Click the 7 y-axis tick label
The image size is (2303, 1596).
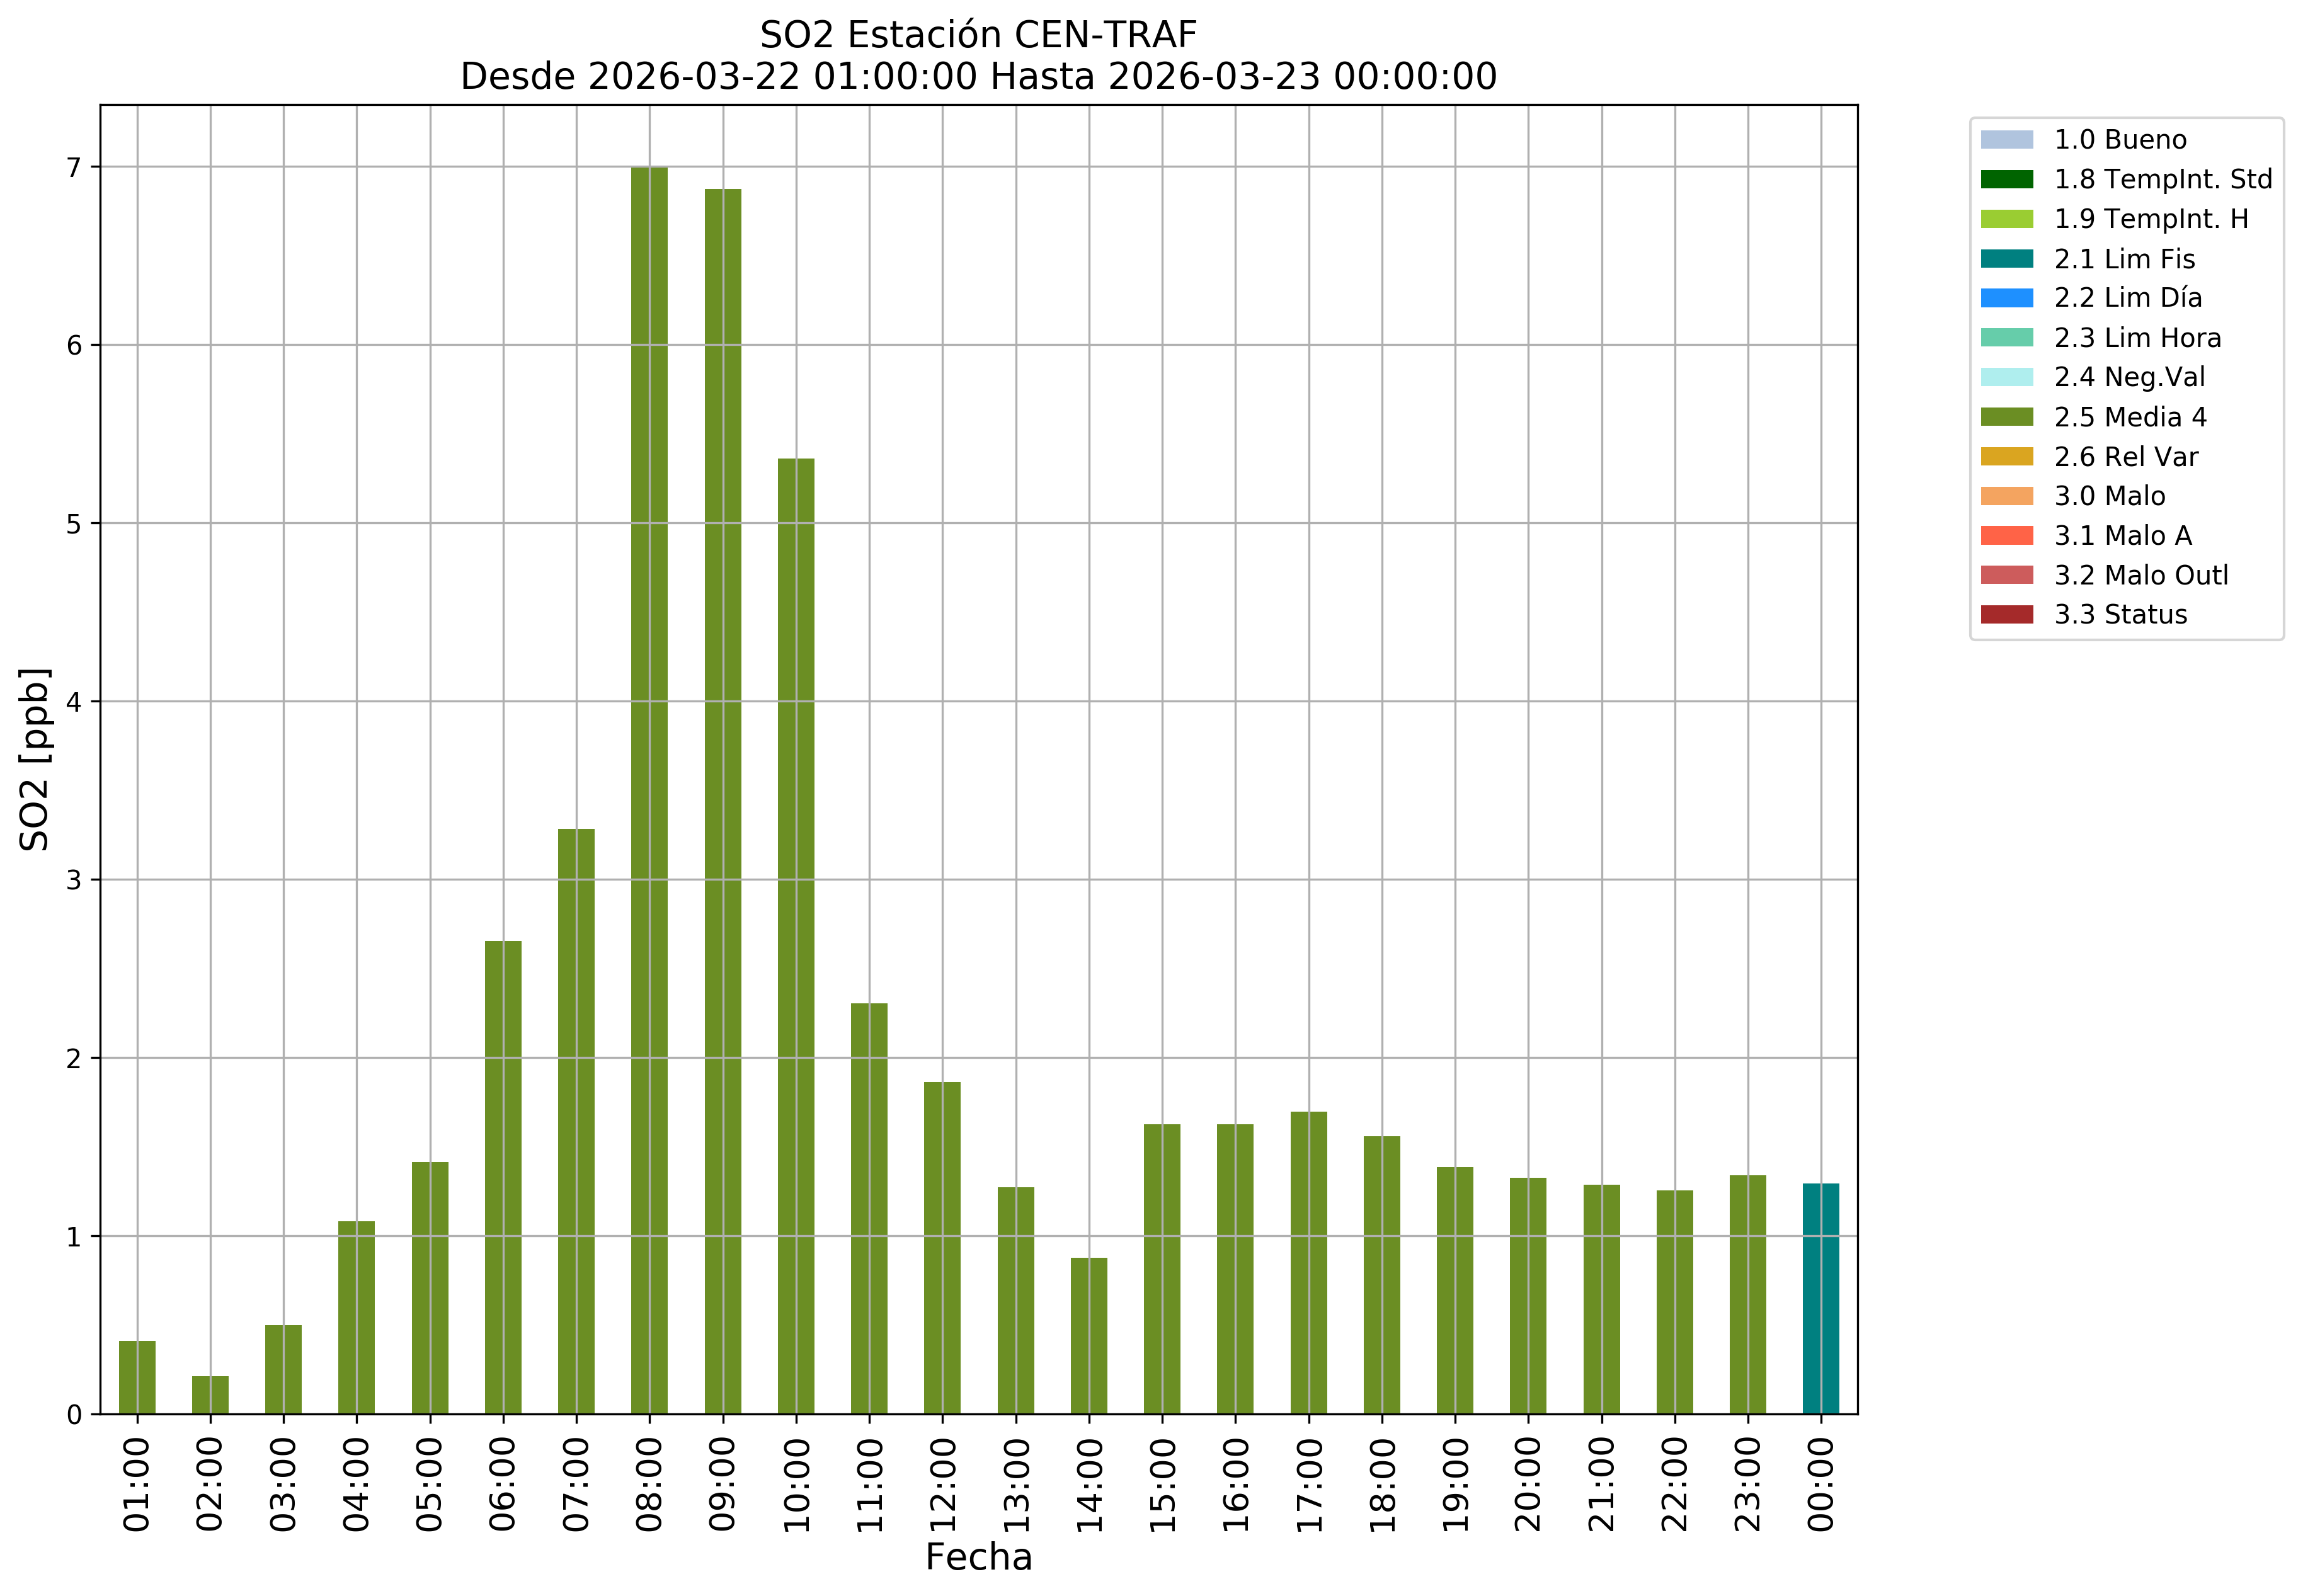pos(74,168)
